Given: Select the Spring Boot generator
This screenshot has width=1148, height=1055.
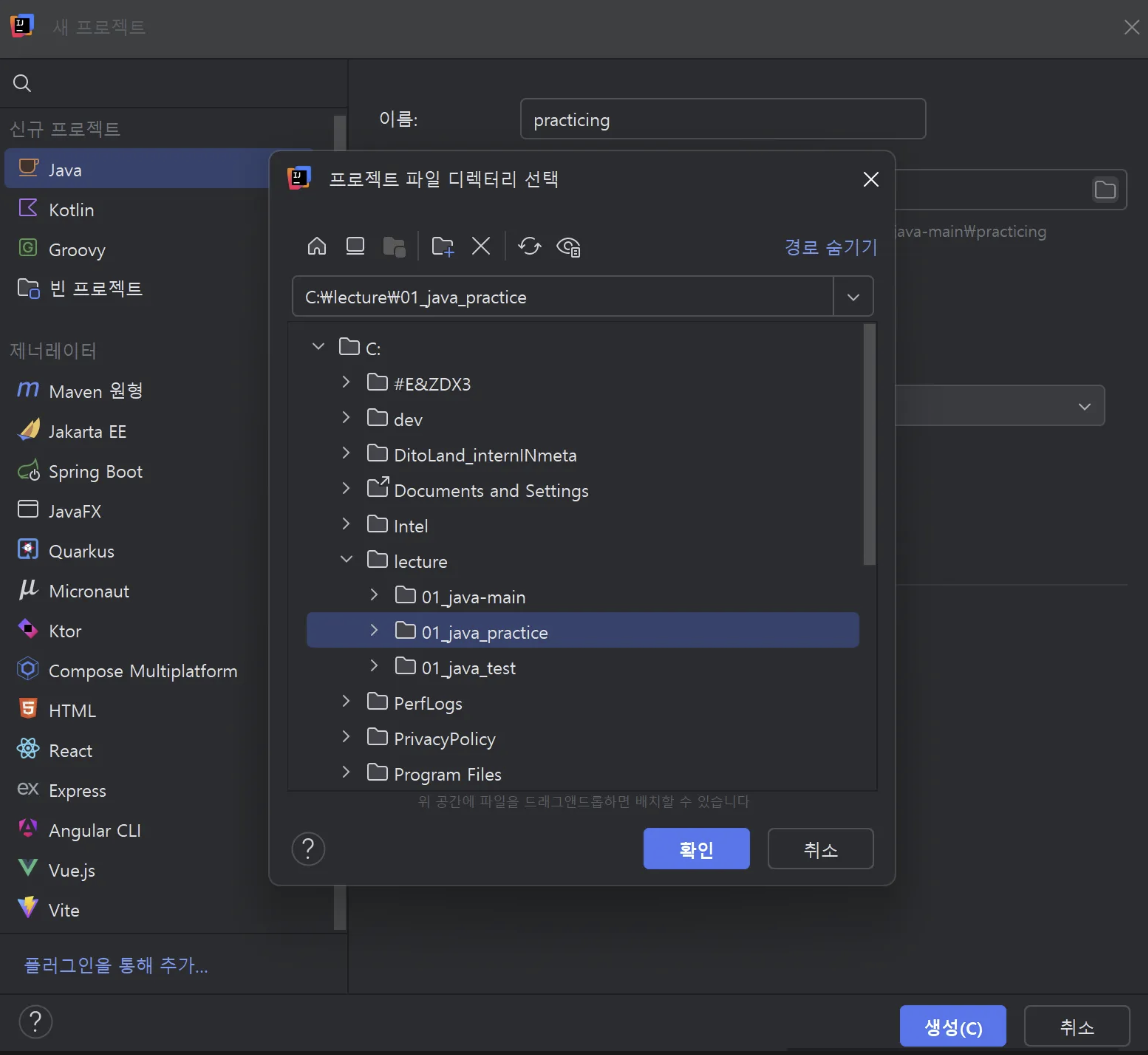Looking at the screenshot, I should coord(95,471).
